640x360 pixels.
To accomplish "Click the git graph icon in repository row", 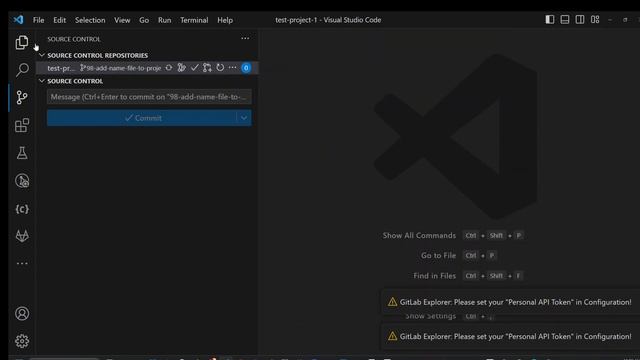I will pyautogui.click(x=182, y=68).
